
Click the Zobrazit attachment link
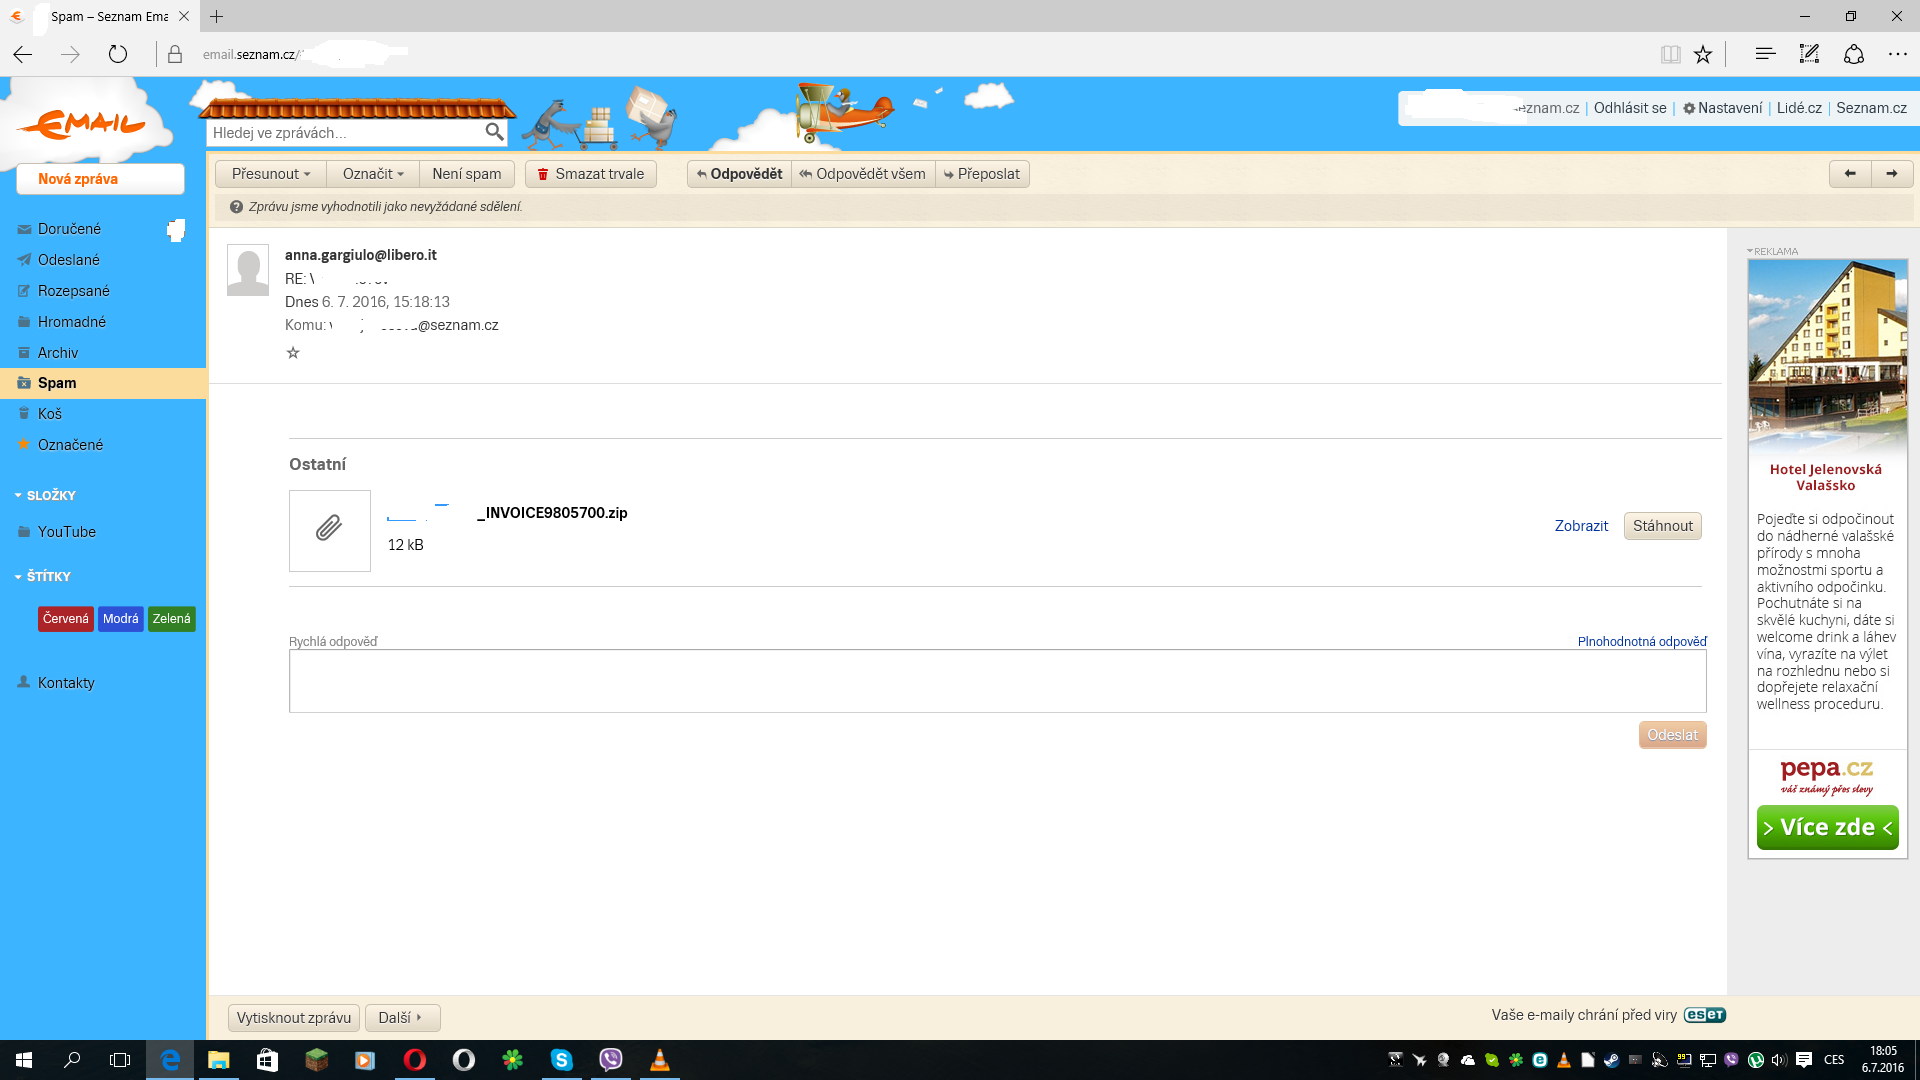point(1581,526)
